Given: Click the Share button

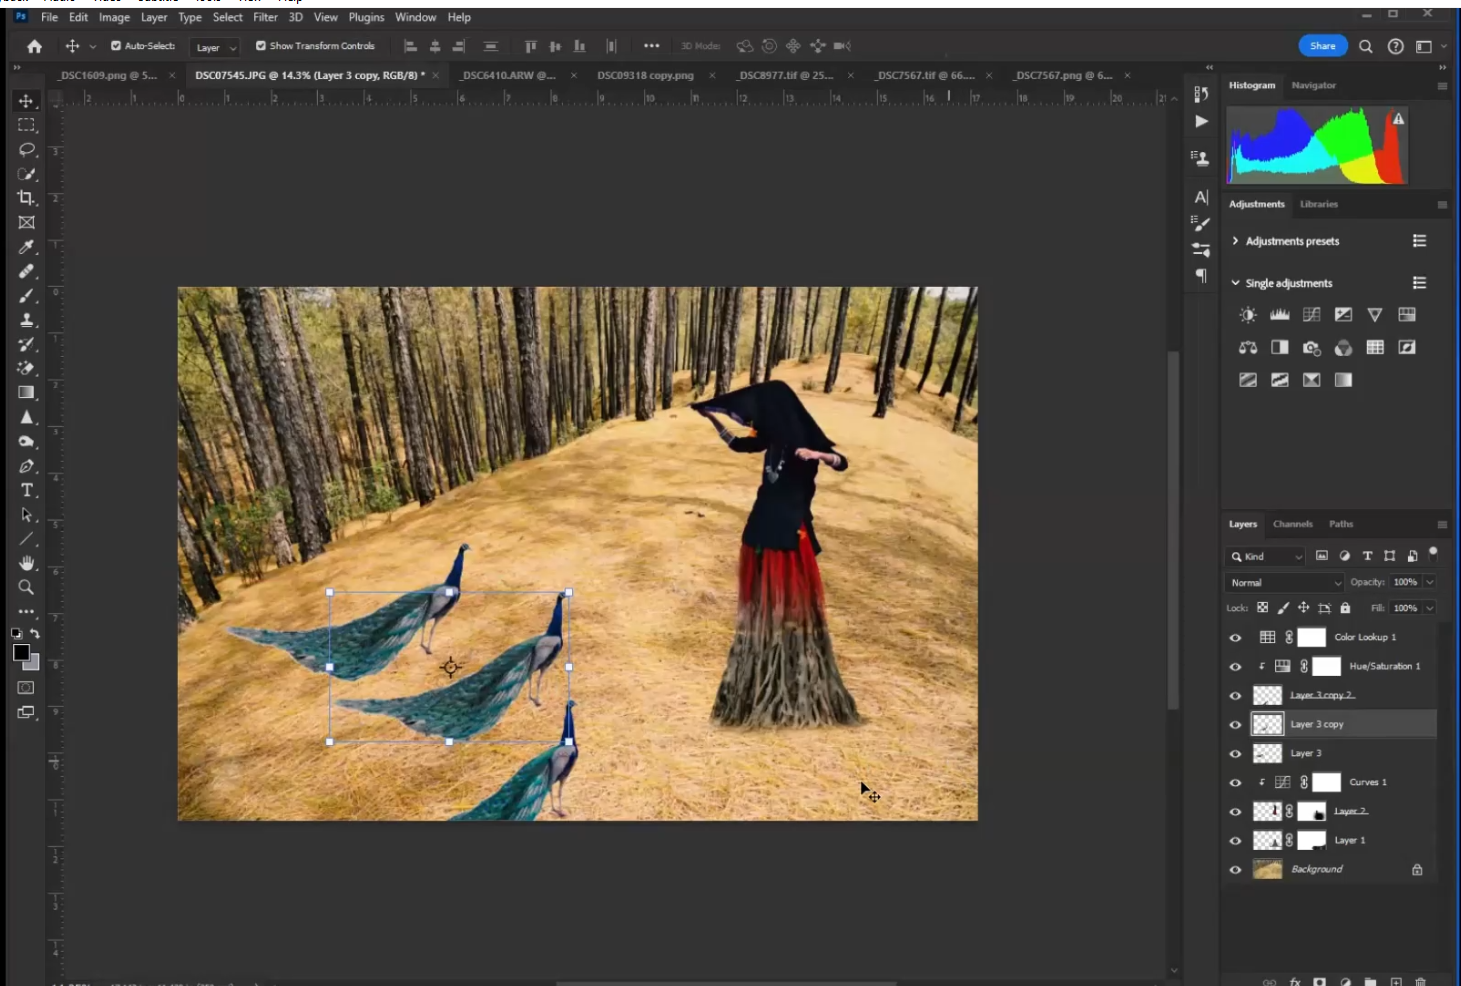Looking at the screenshot, I should pos(1322,46).
